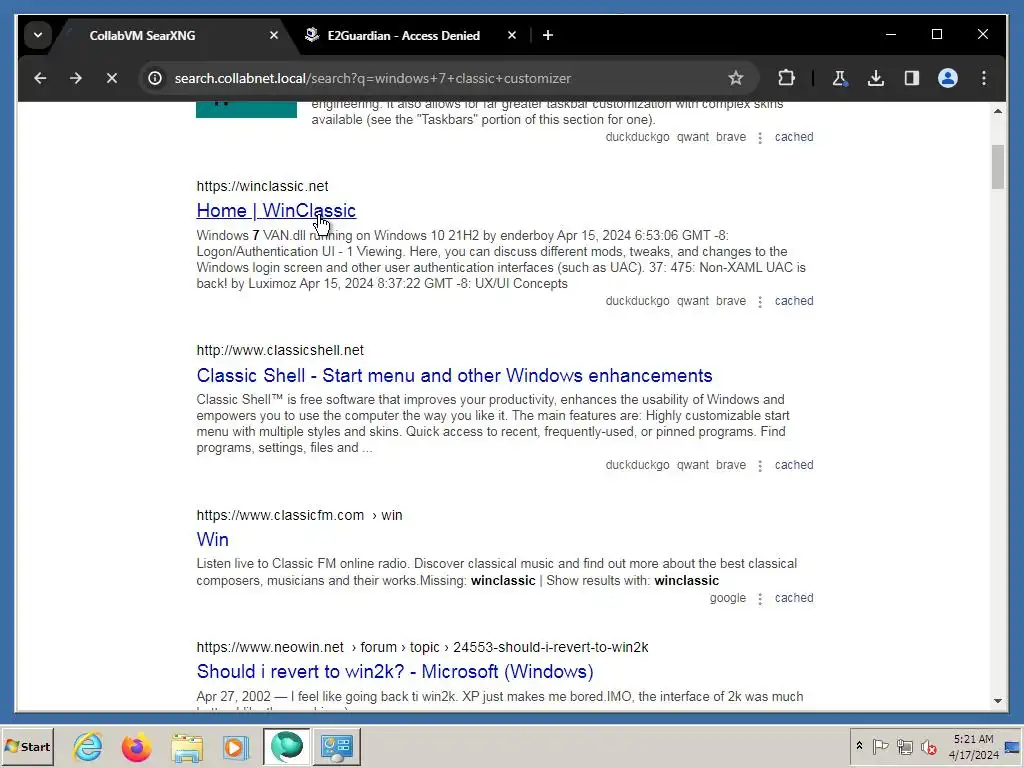The image size is (1024, 768).
Task: Click qwant engine under Classic Shell result
Action: click(693, 465)
